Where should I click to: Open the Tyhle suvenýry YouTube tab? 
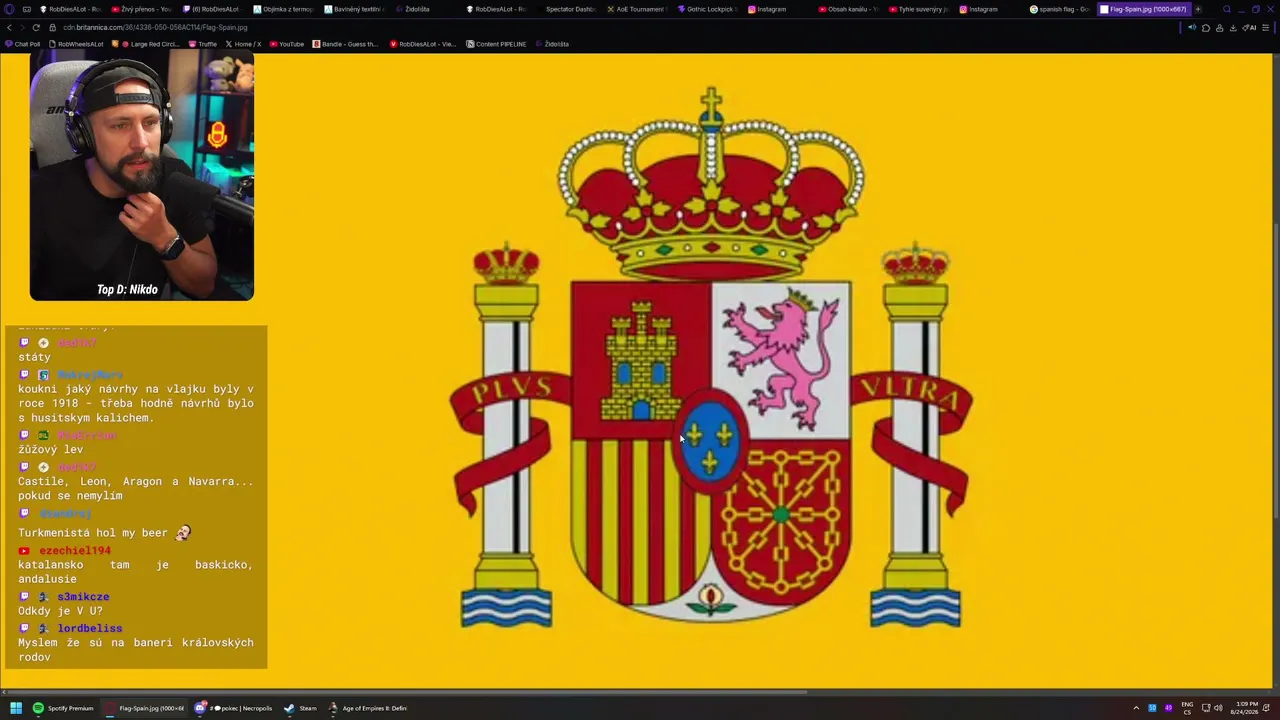click(x=921, y=9)
